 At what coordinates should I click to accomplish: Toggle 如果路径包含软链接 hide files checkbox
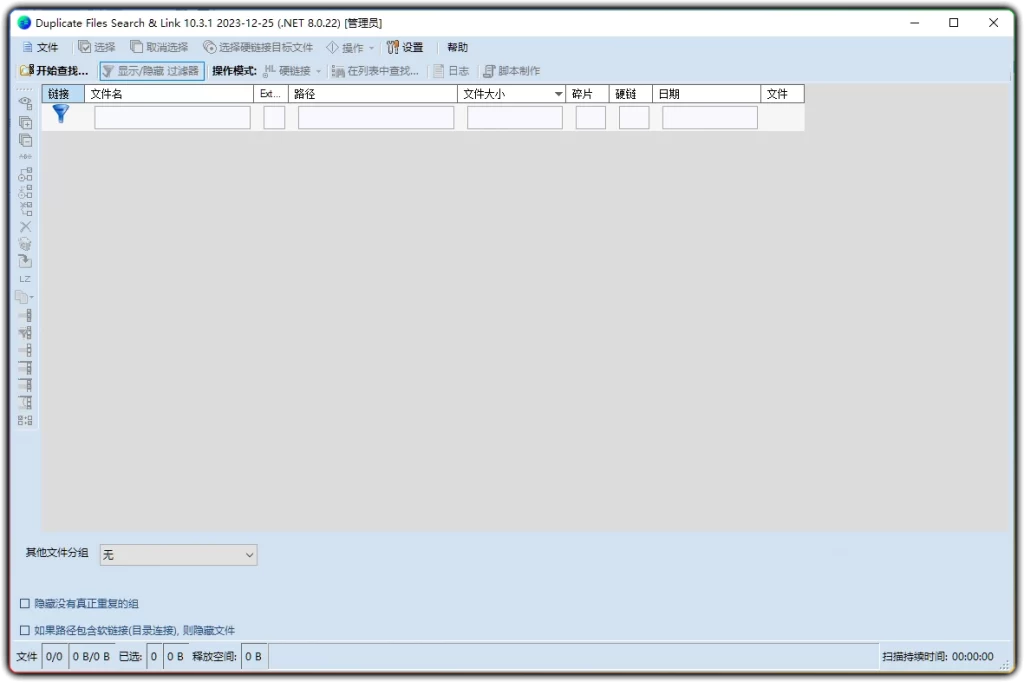(25, 630)
